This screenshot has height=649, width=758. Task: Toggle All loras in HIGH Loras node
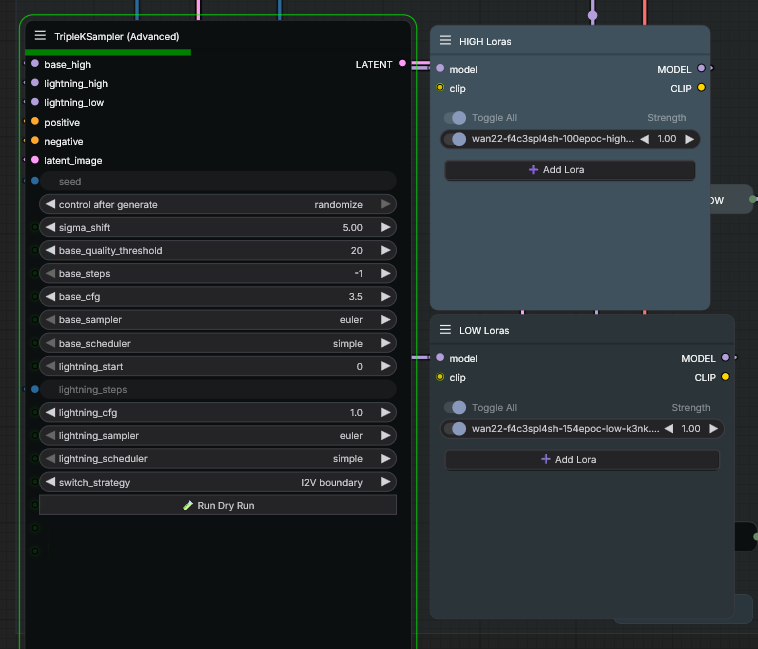[x=456, y=118]
